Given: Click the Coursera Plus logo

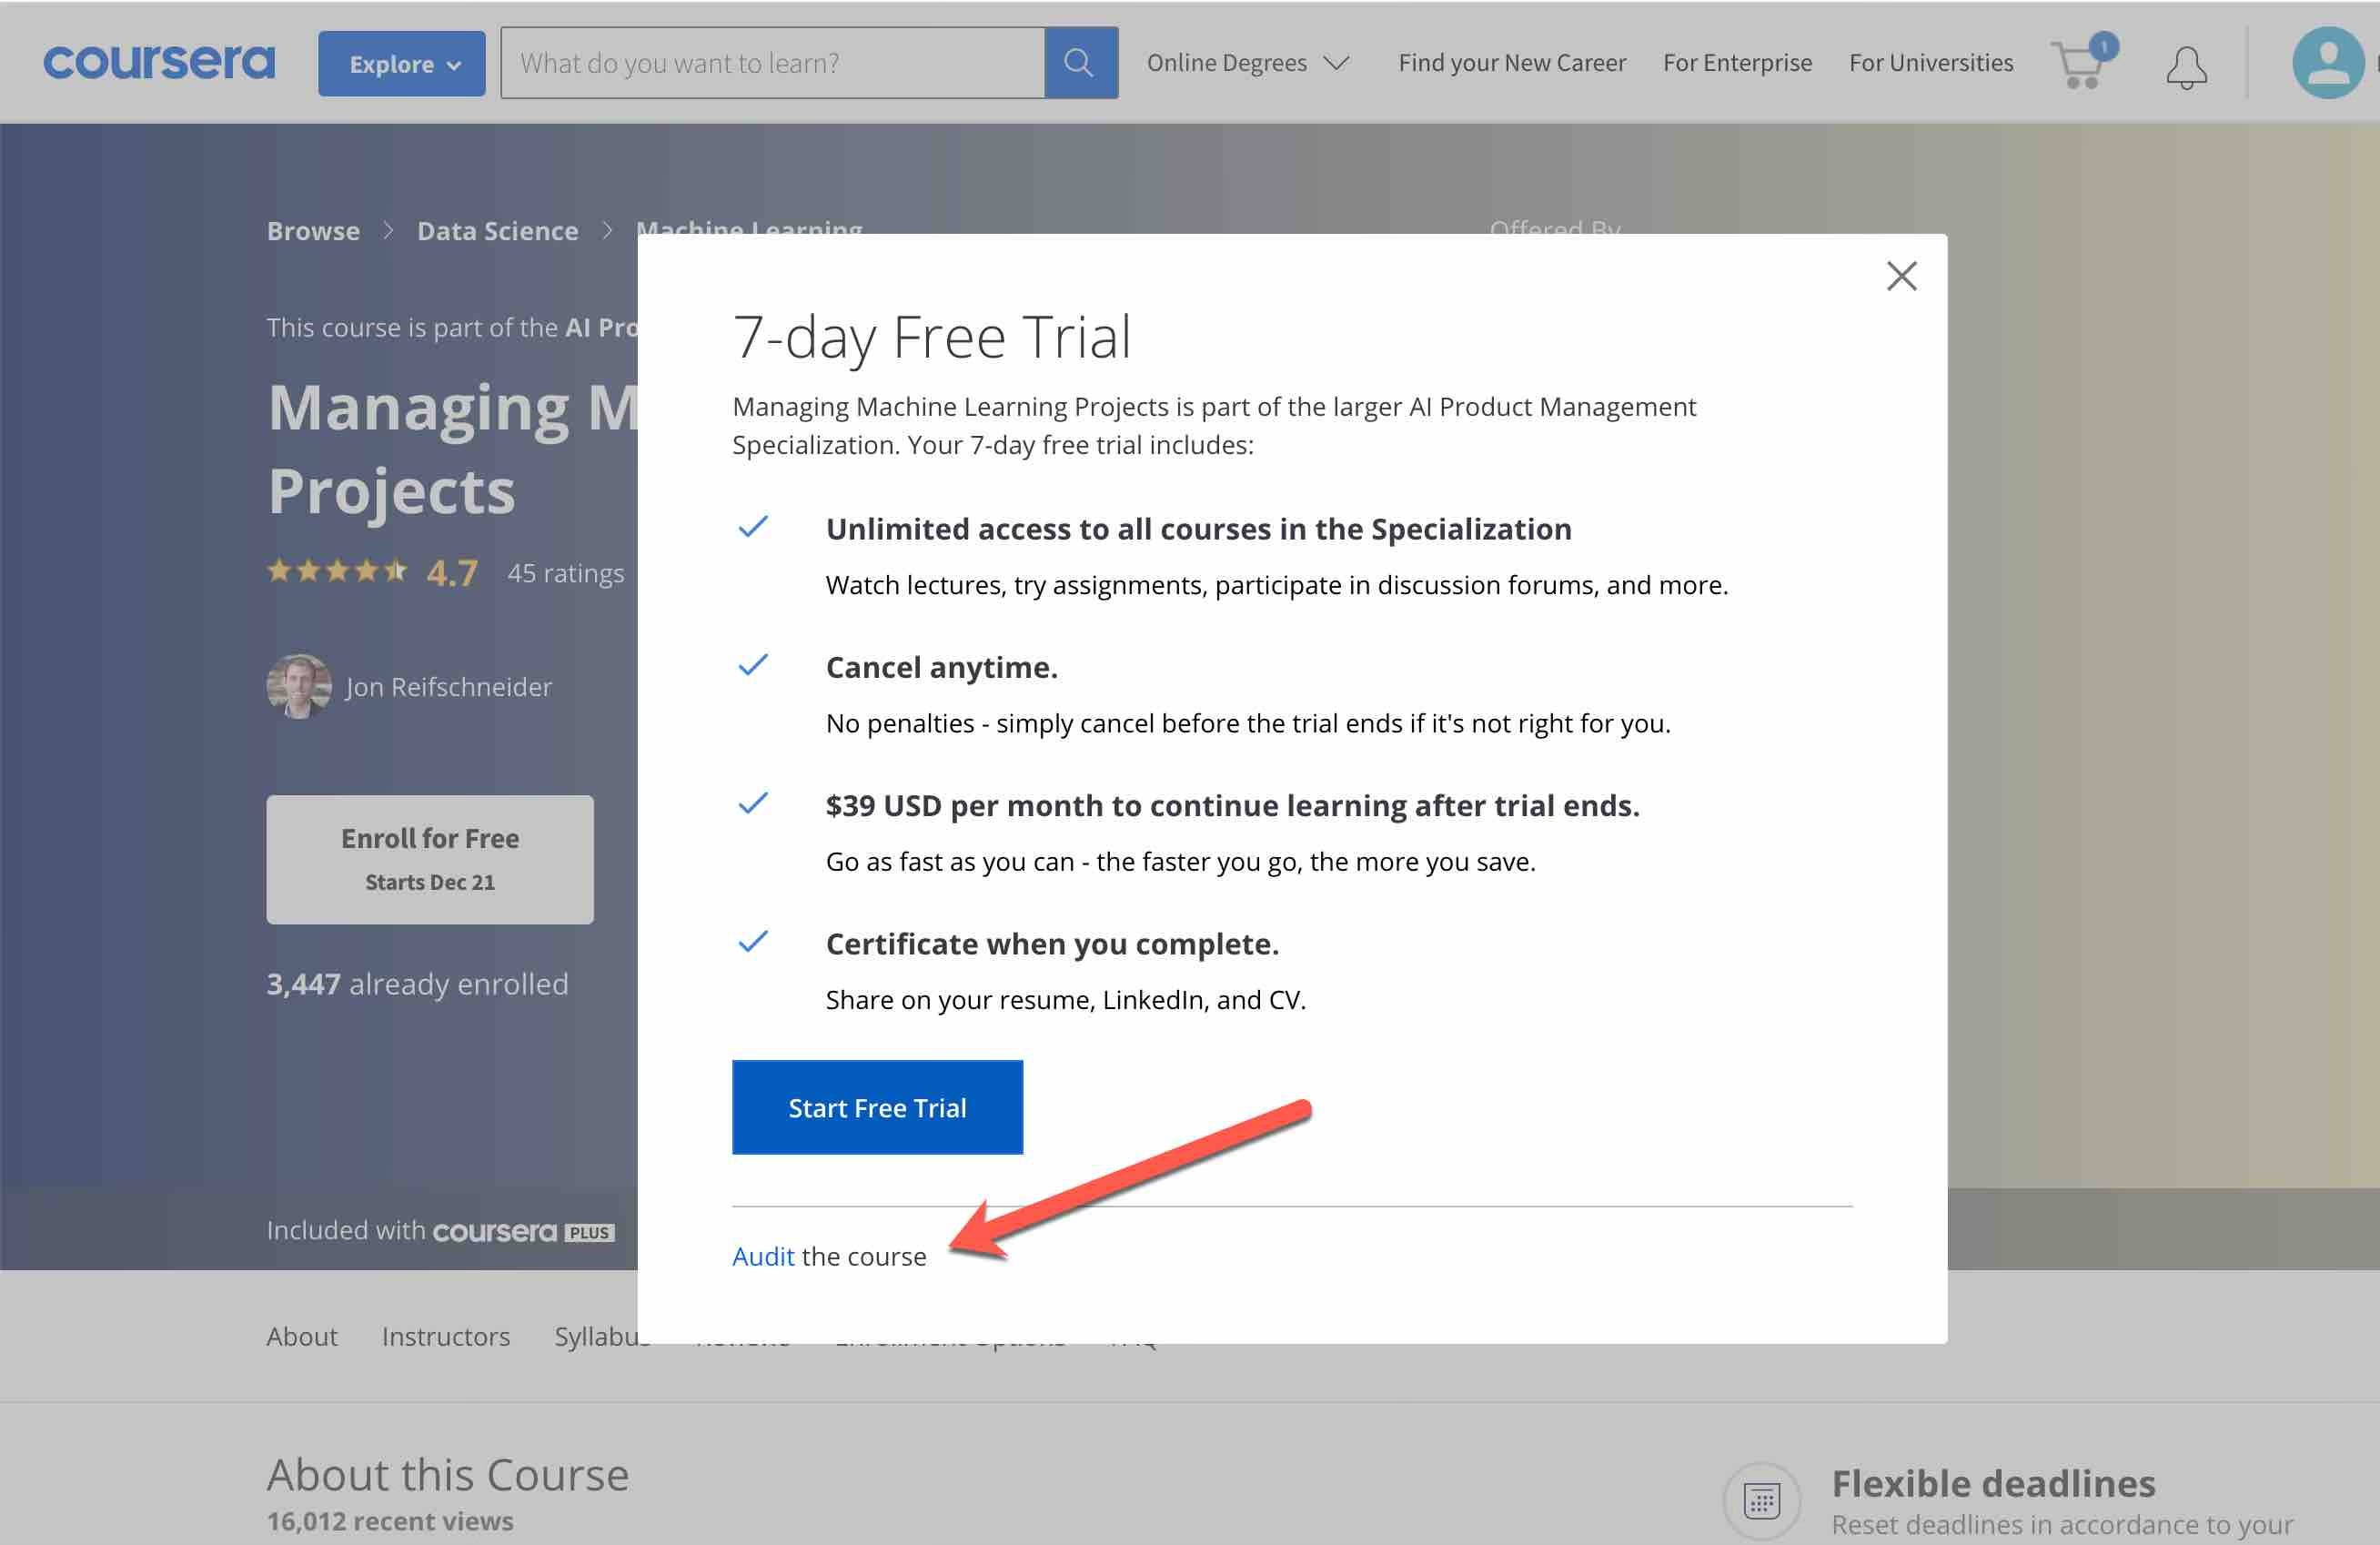Looking at the screenshot, I should click(x=524, y=1231).
